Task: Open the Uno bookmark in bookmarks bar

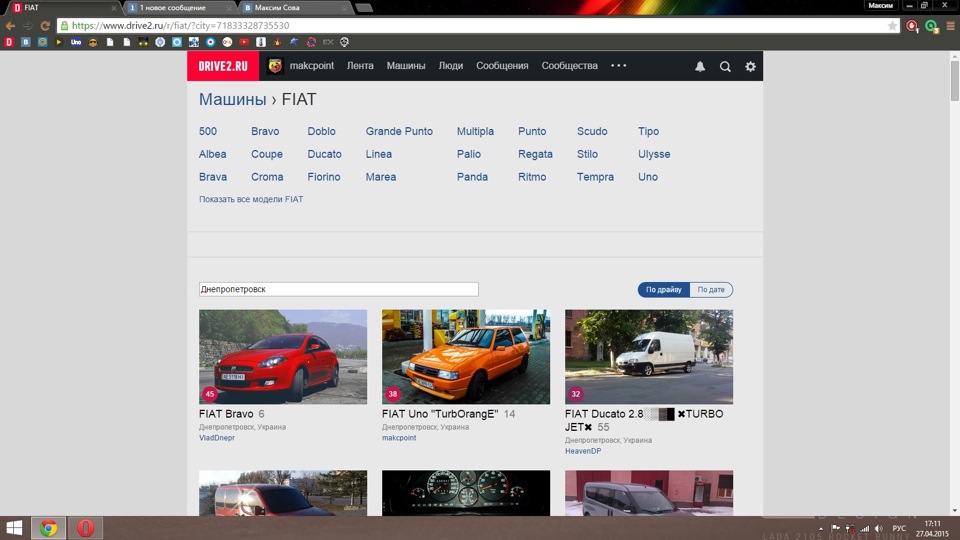Action: [76, 42]
